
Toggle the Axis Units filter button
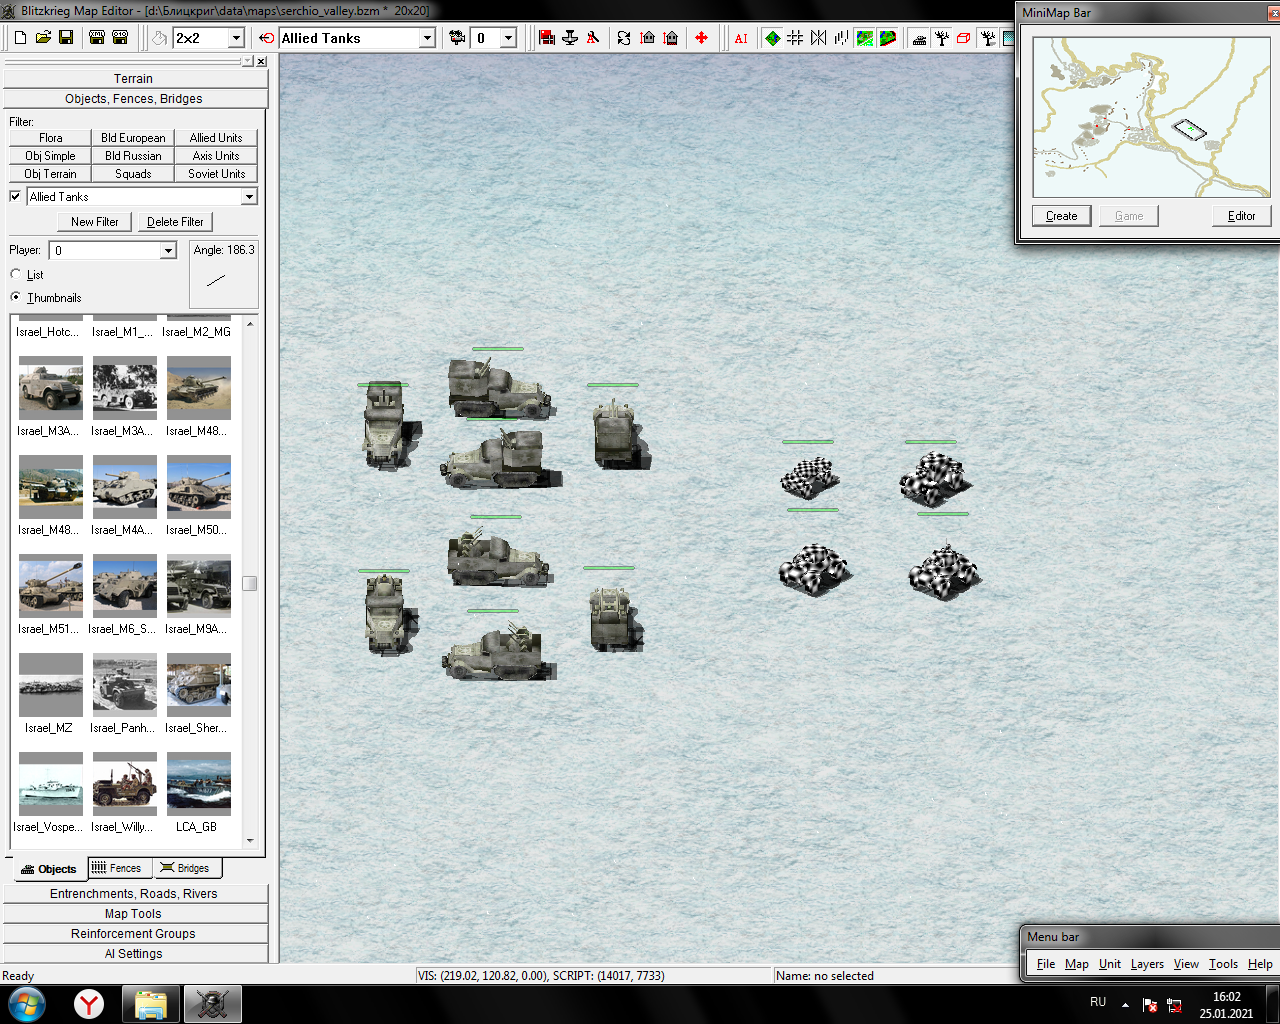216,156
